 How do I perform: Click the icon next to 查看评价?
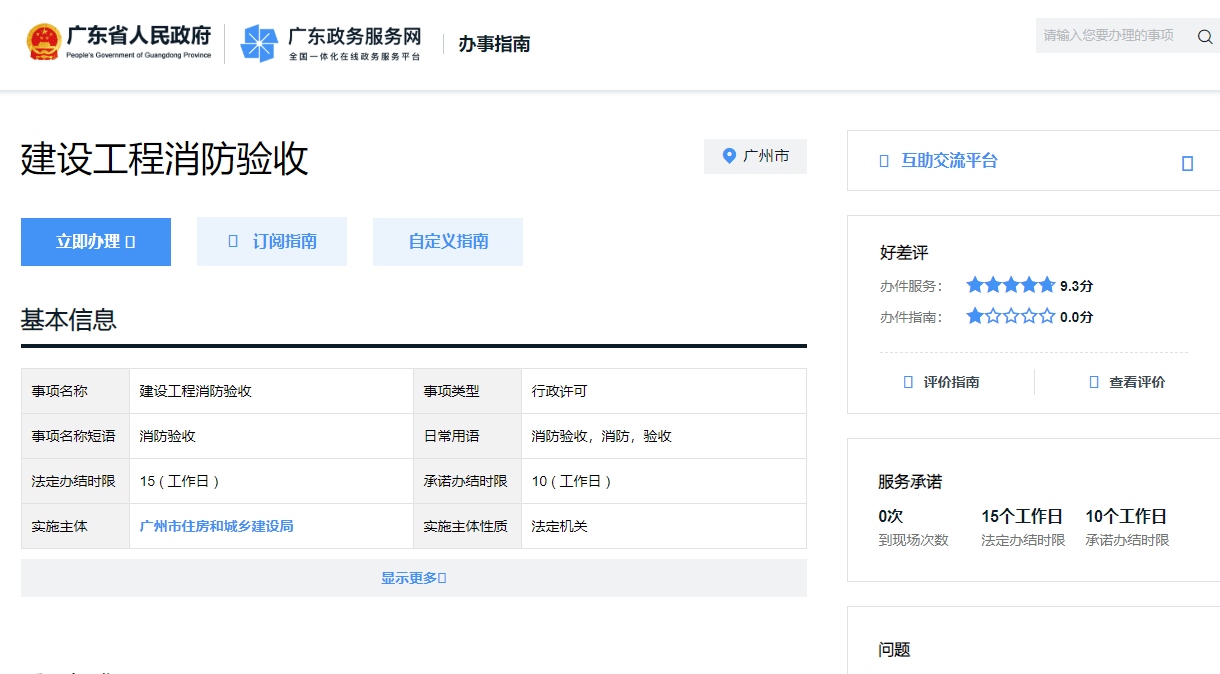(x=1094, y=381)
